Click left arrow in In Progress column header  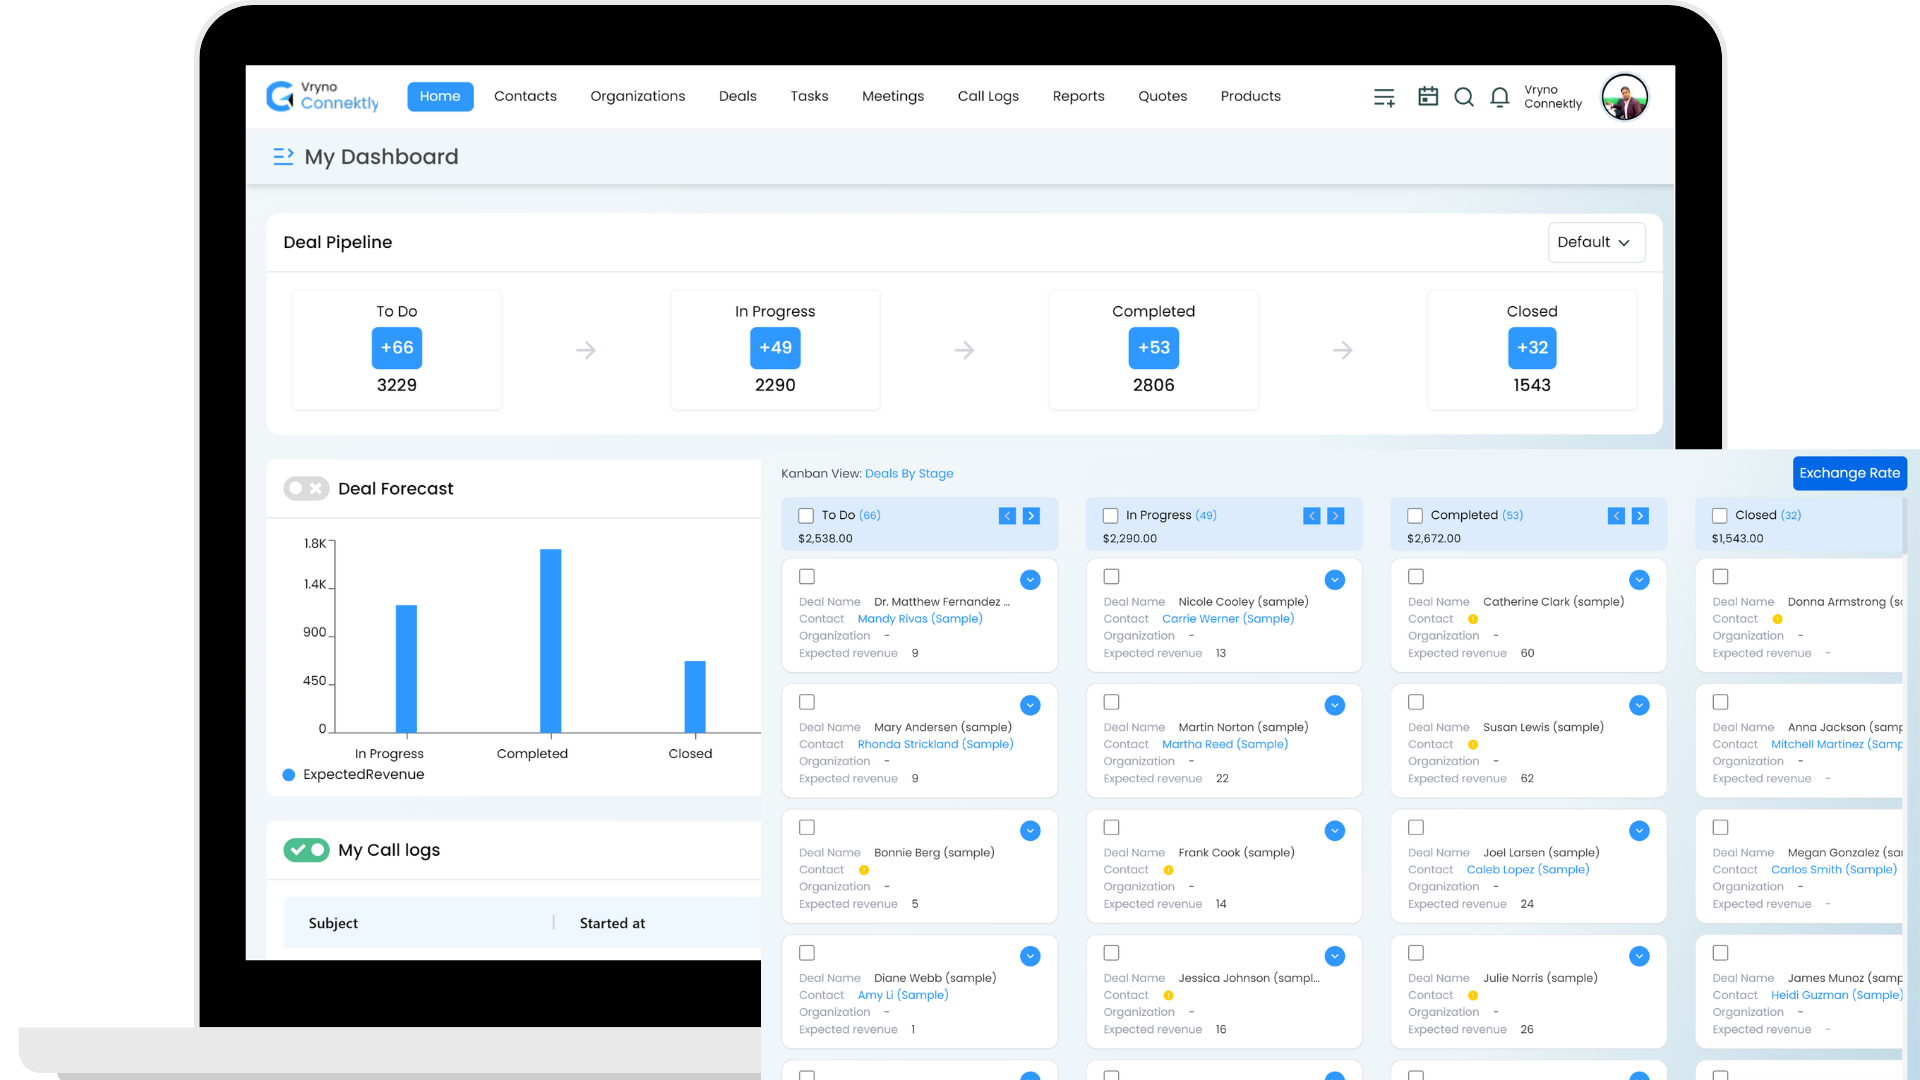pos(1312,516)
